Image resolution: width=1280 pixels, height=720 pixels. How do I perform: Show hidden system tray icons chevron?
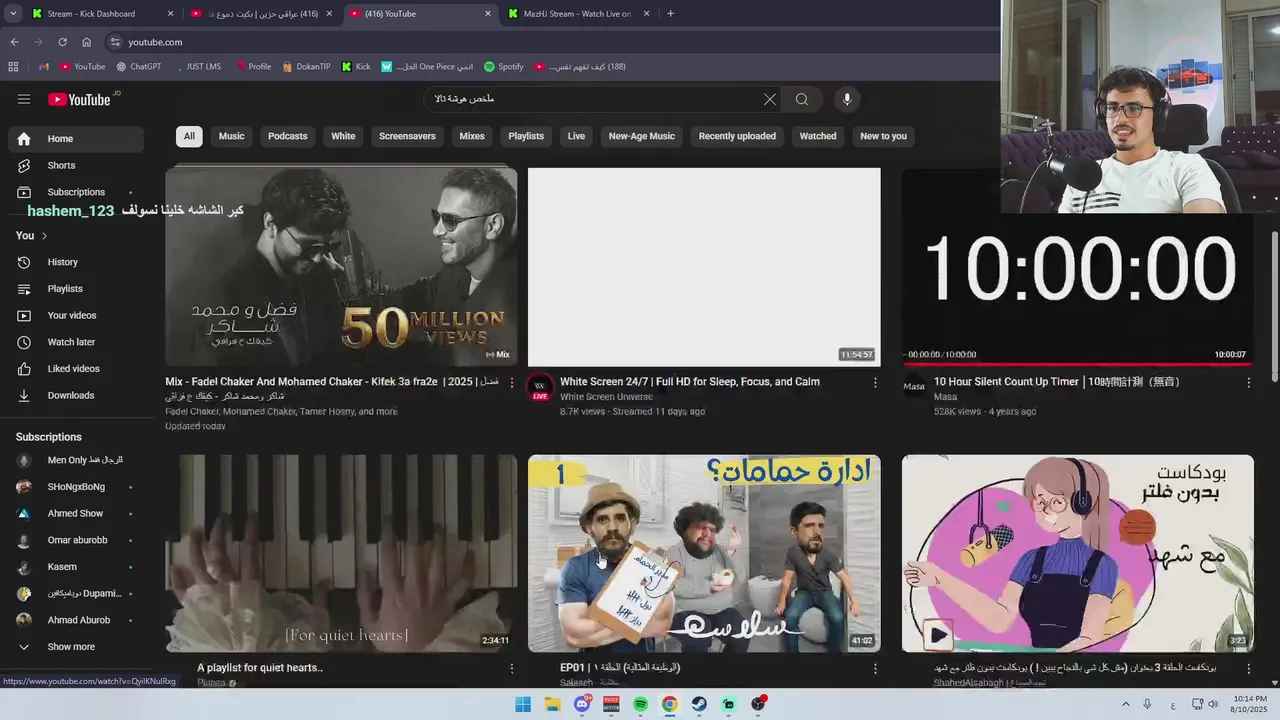(x=1124, y=704)
